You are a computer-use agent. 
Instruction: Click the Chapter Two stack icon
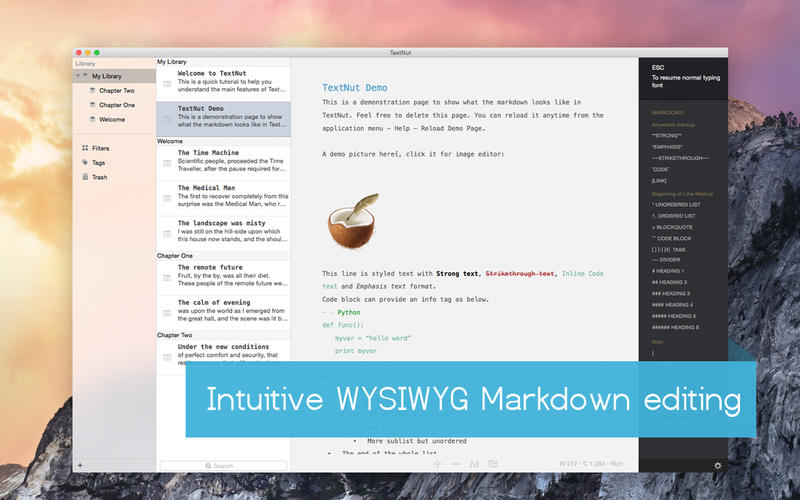point(92,90)
